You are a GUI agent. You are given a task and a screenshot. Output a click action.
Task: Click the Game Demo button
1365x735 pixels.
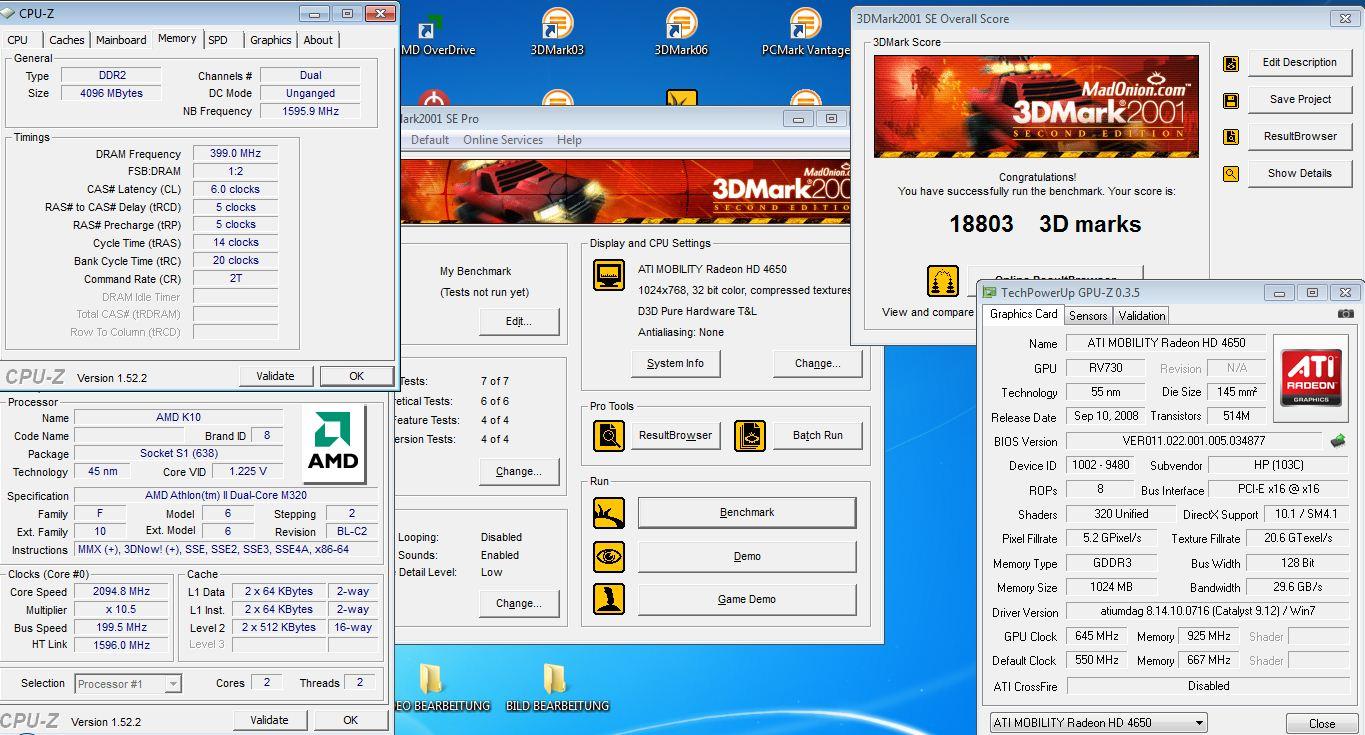[x=747, y=599]
